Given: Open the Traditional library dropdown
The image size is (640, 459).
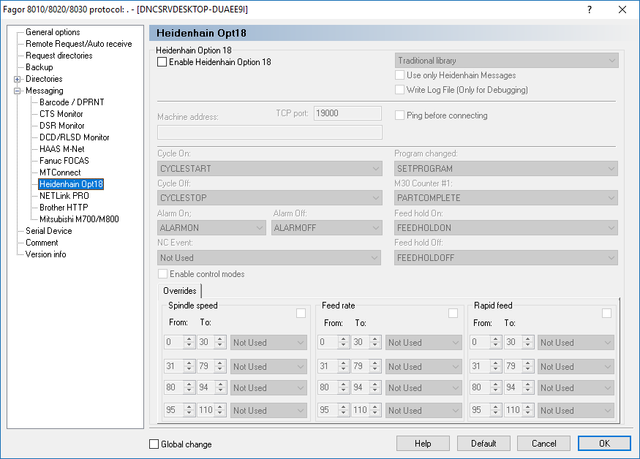Looking at the screenshot, I should click(x=507, y=60).
